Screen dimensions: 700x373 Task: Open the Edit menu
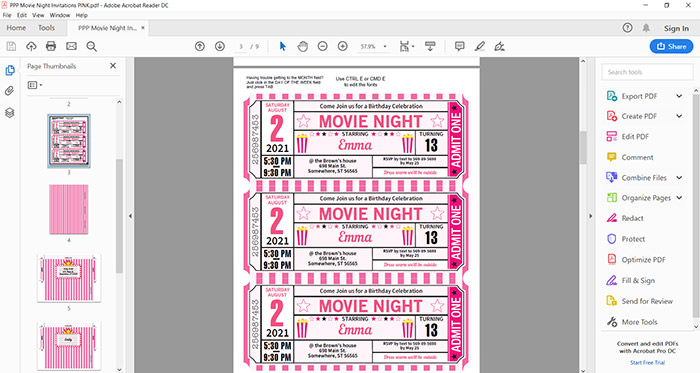pos(22,15)
